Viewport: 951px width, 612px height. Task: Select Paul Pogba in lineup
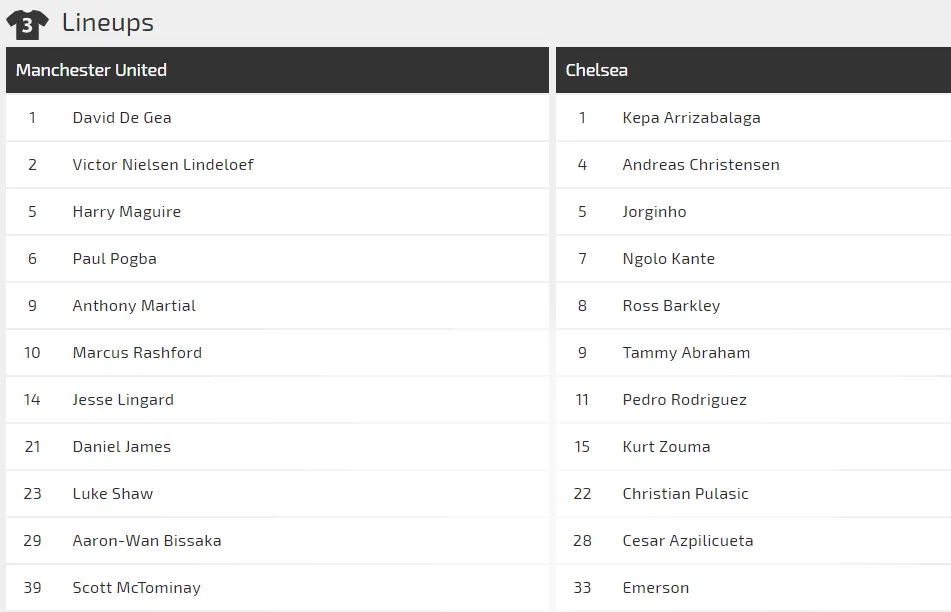(114, 258)
